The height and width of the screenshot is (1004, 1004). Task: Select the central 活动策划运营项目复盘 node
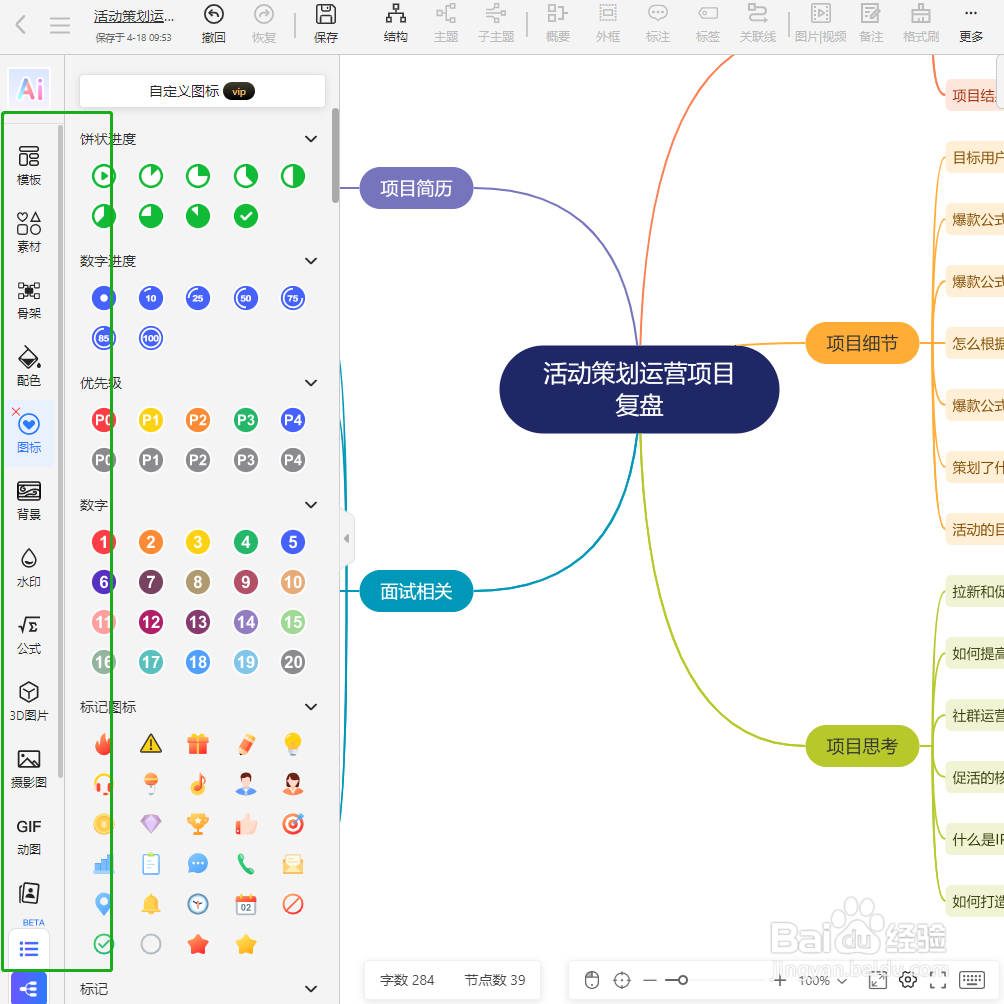pos(639,389)
